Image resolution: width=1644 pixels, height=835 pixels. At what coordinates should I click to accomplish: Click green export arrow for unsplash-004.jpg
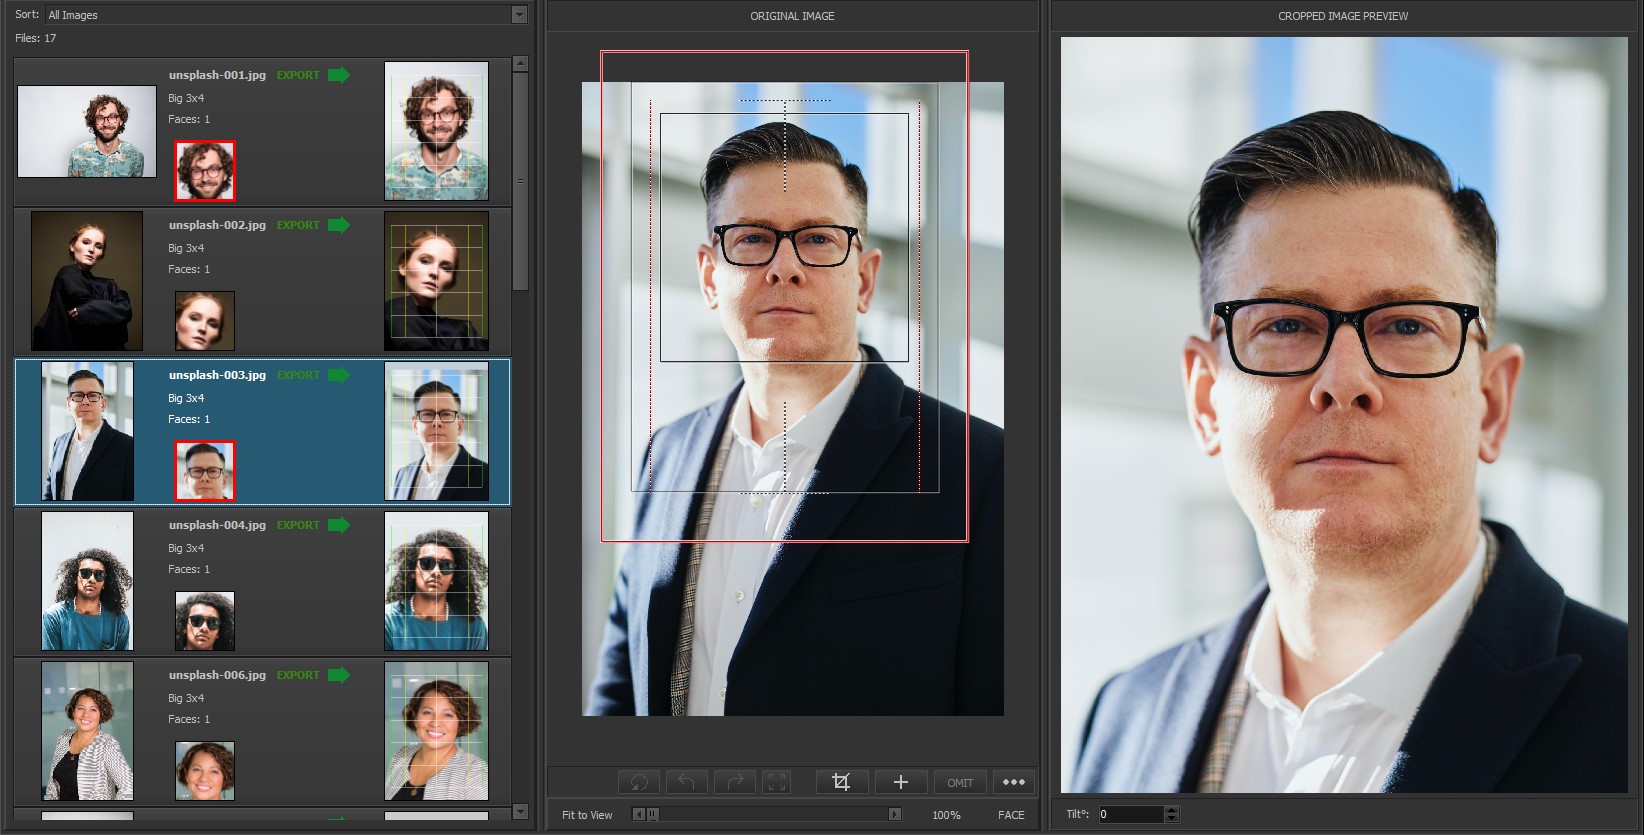tap(339, 525)
